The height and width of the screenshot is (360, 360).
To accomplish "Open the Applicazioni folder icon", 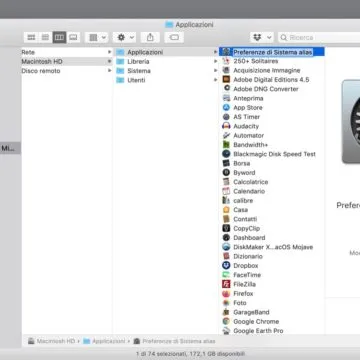I will tap(120, 52).
